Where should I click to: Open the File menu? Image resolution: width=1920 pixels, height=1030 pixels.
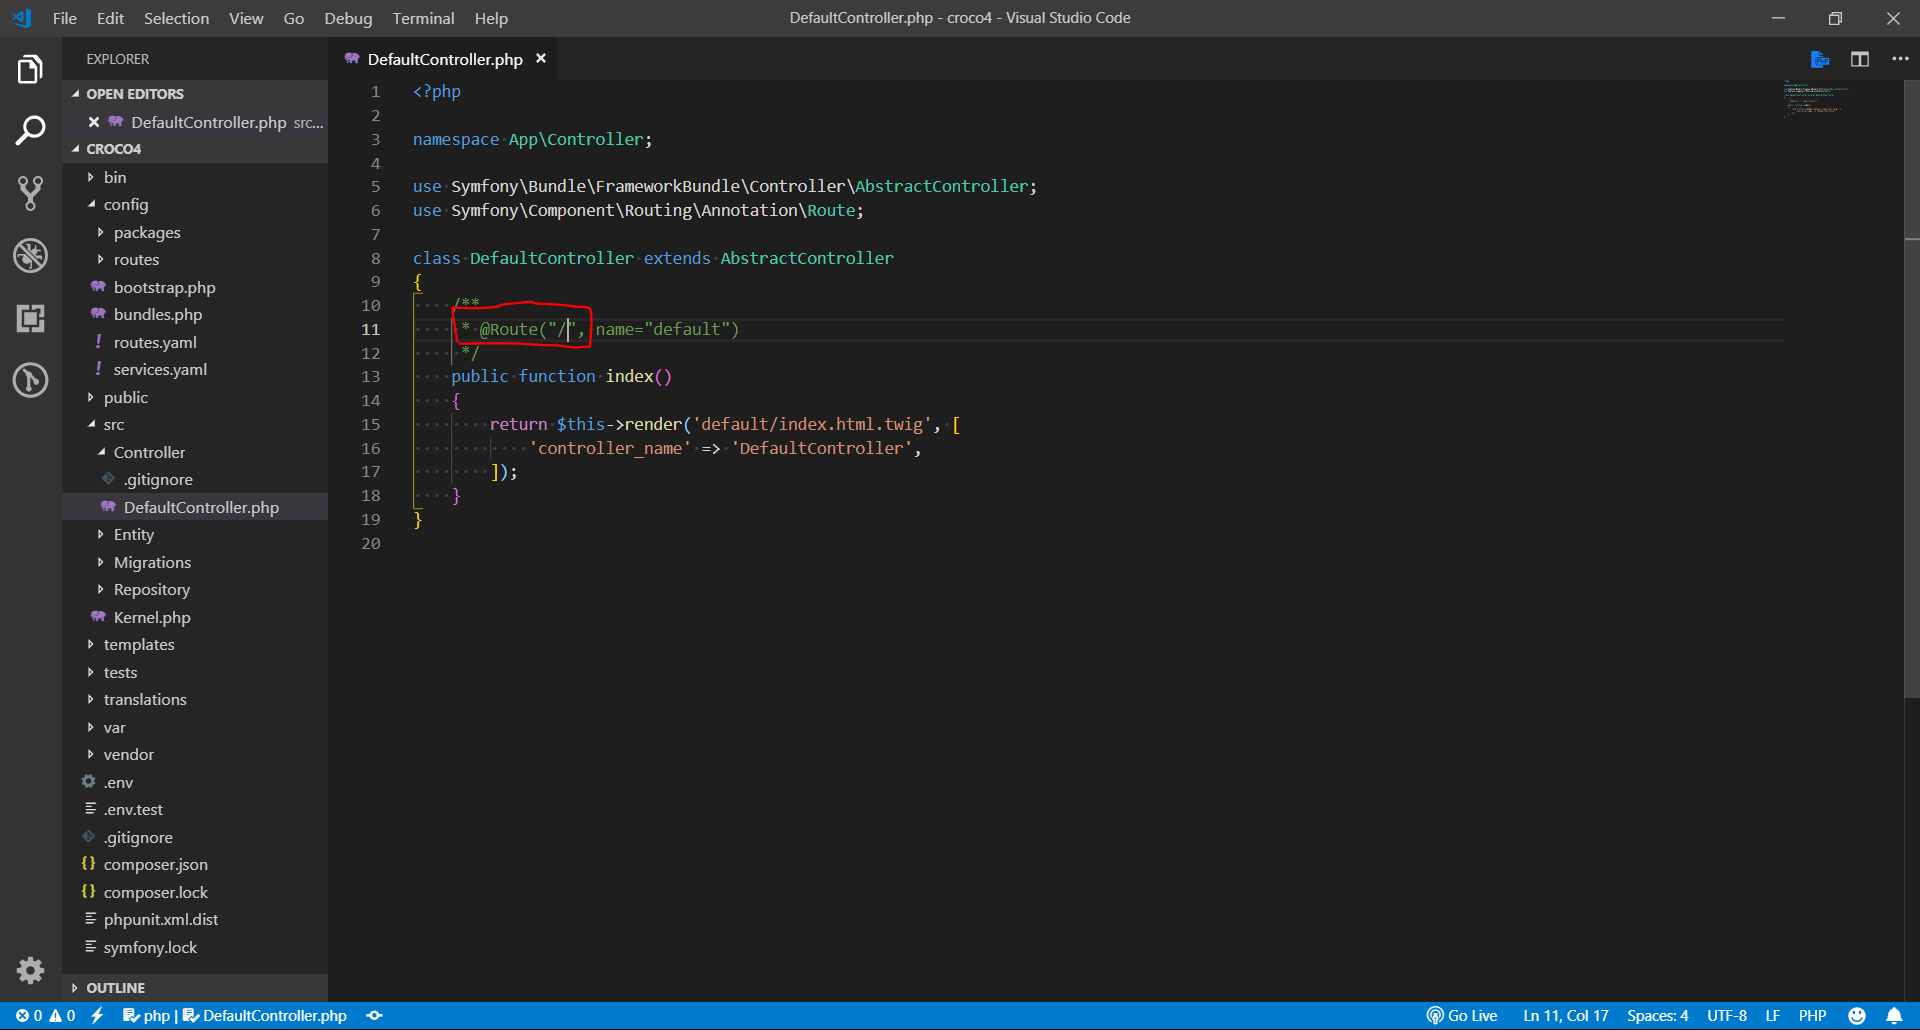[65, 18]
